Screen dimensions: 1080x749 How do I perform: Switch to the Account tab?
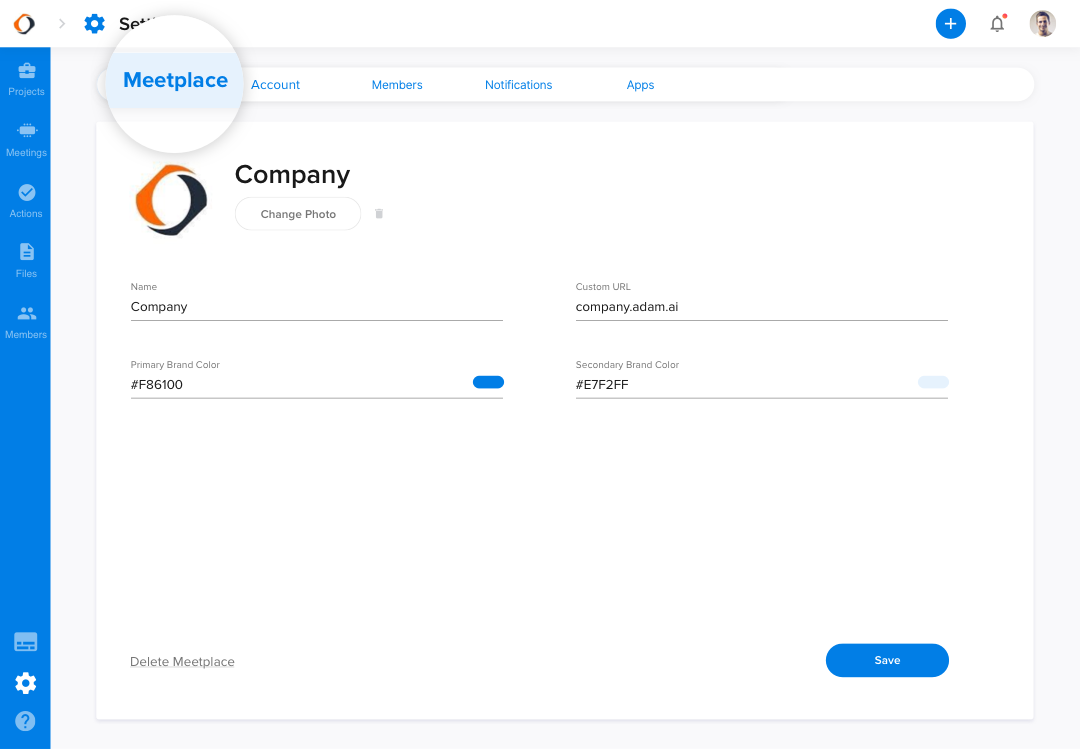(x=276, y=85)
